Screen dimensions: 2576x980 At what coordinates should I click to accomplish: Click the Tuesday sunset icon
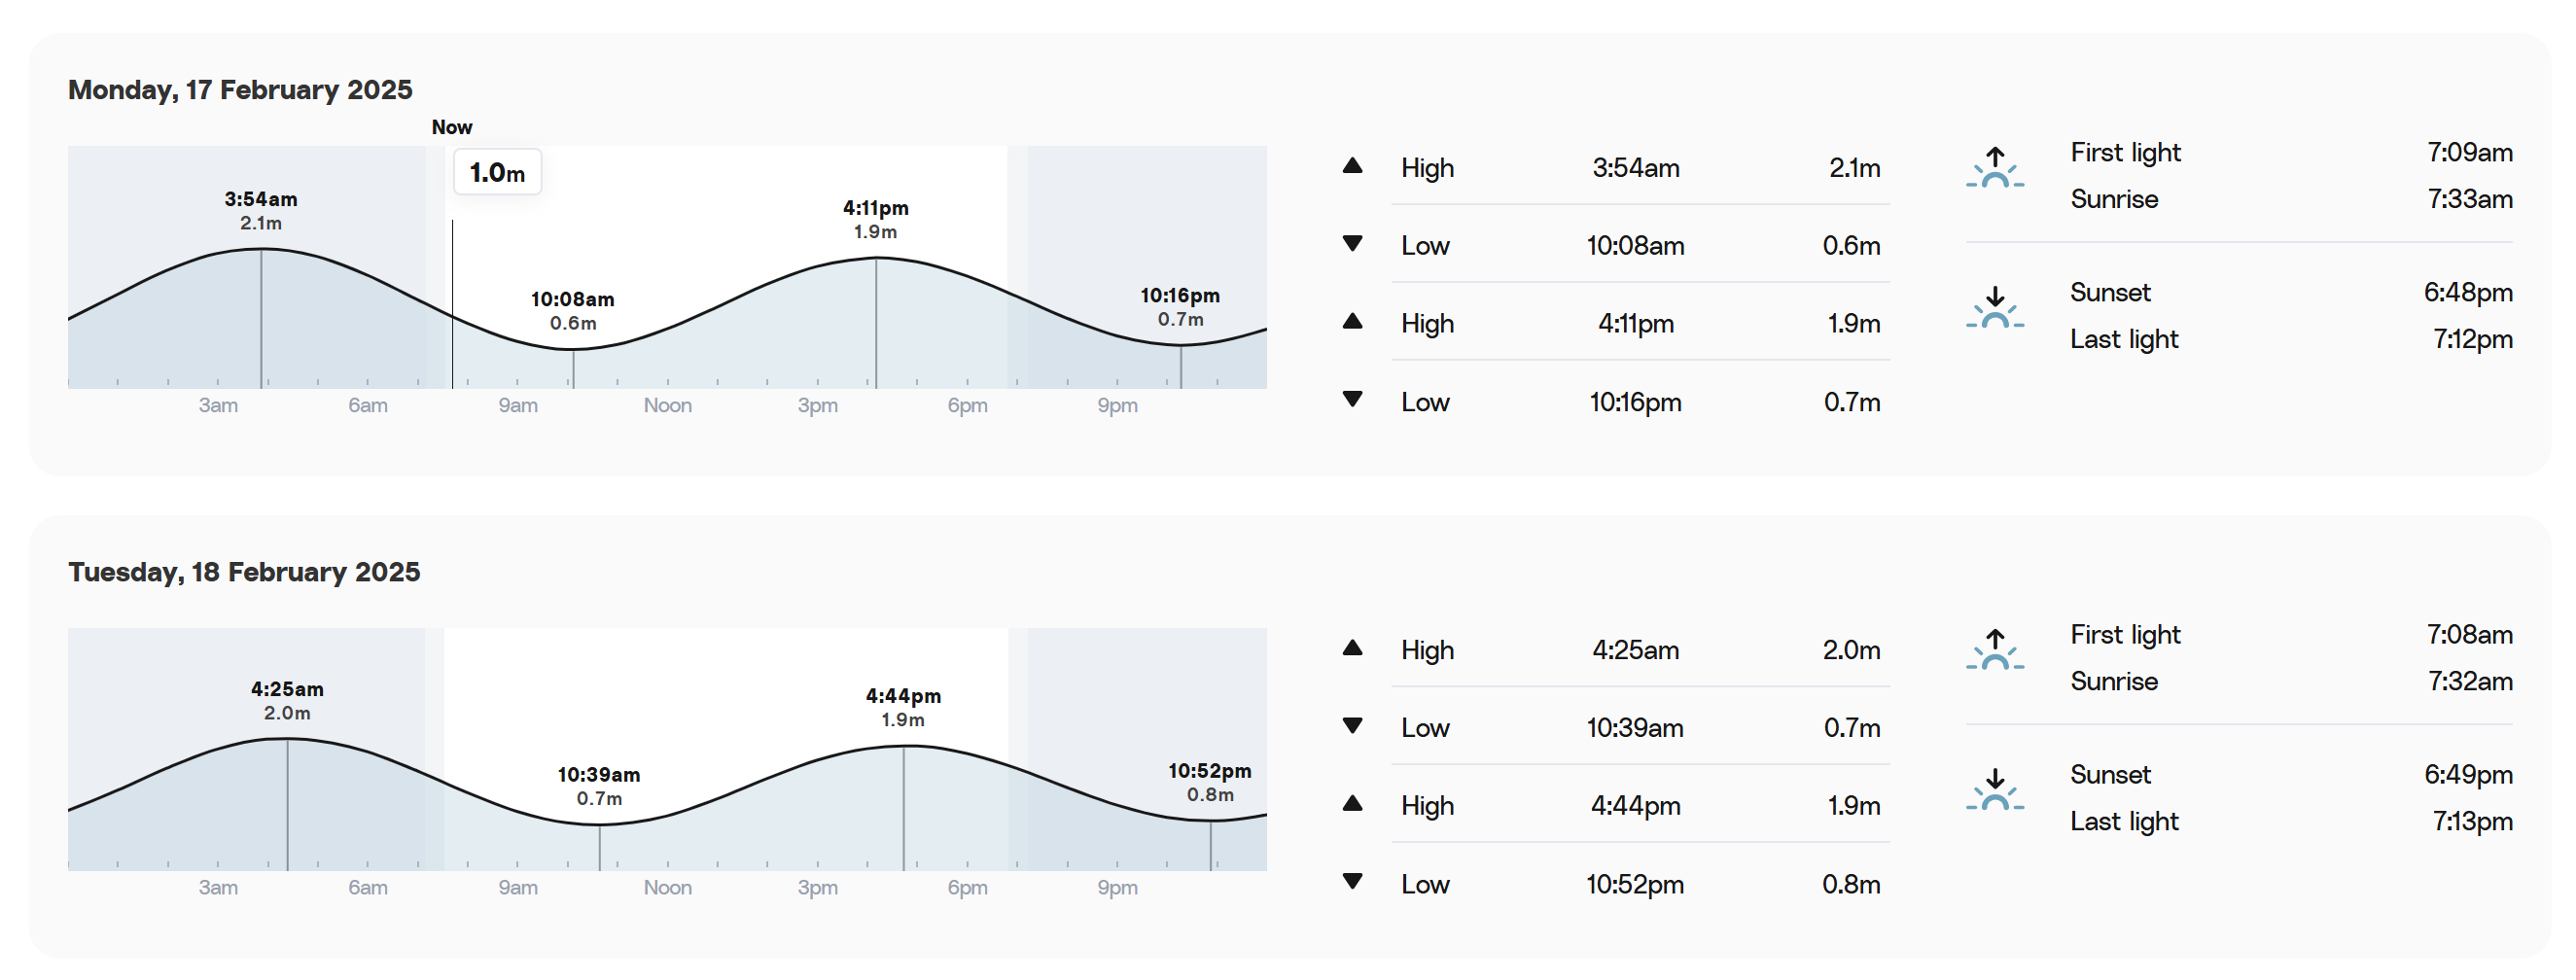pyautogui.click(x=1994, y=790)
